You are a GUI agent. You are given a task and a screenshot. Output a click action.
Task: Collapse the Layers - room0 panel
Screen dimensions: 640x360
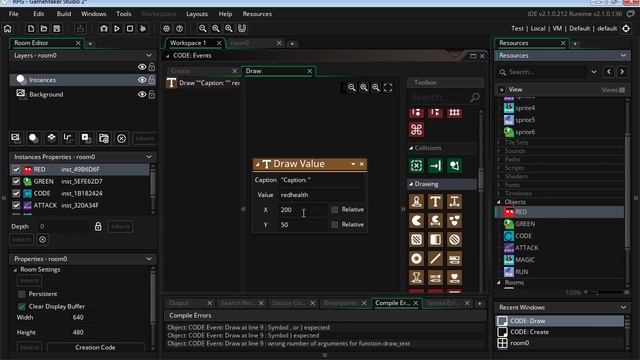click(x=149, y=56)
